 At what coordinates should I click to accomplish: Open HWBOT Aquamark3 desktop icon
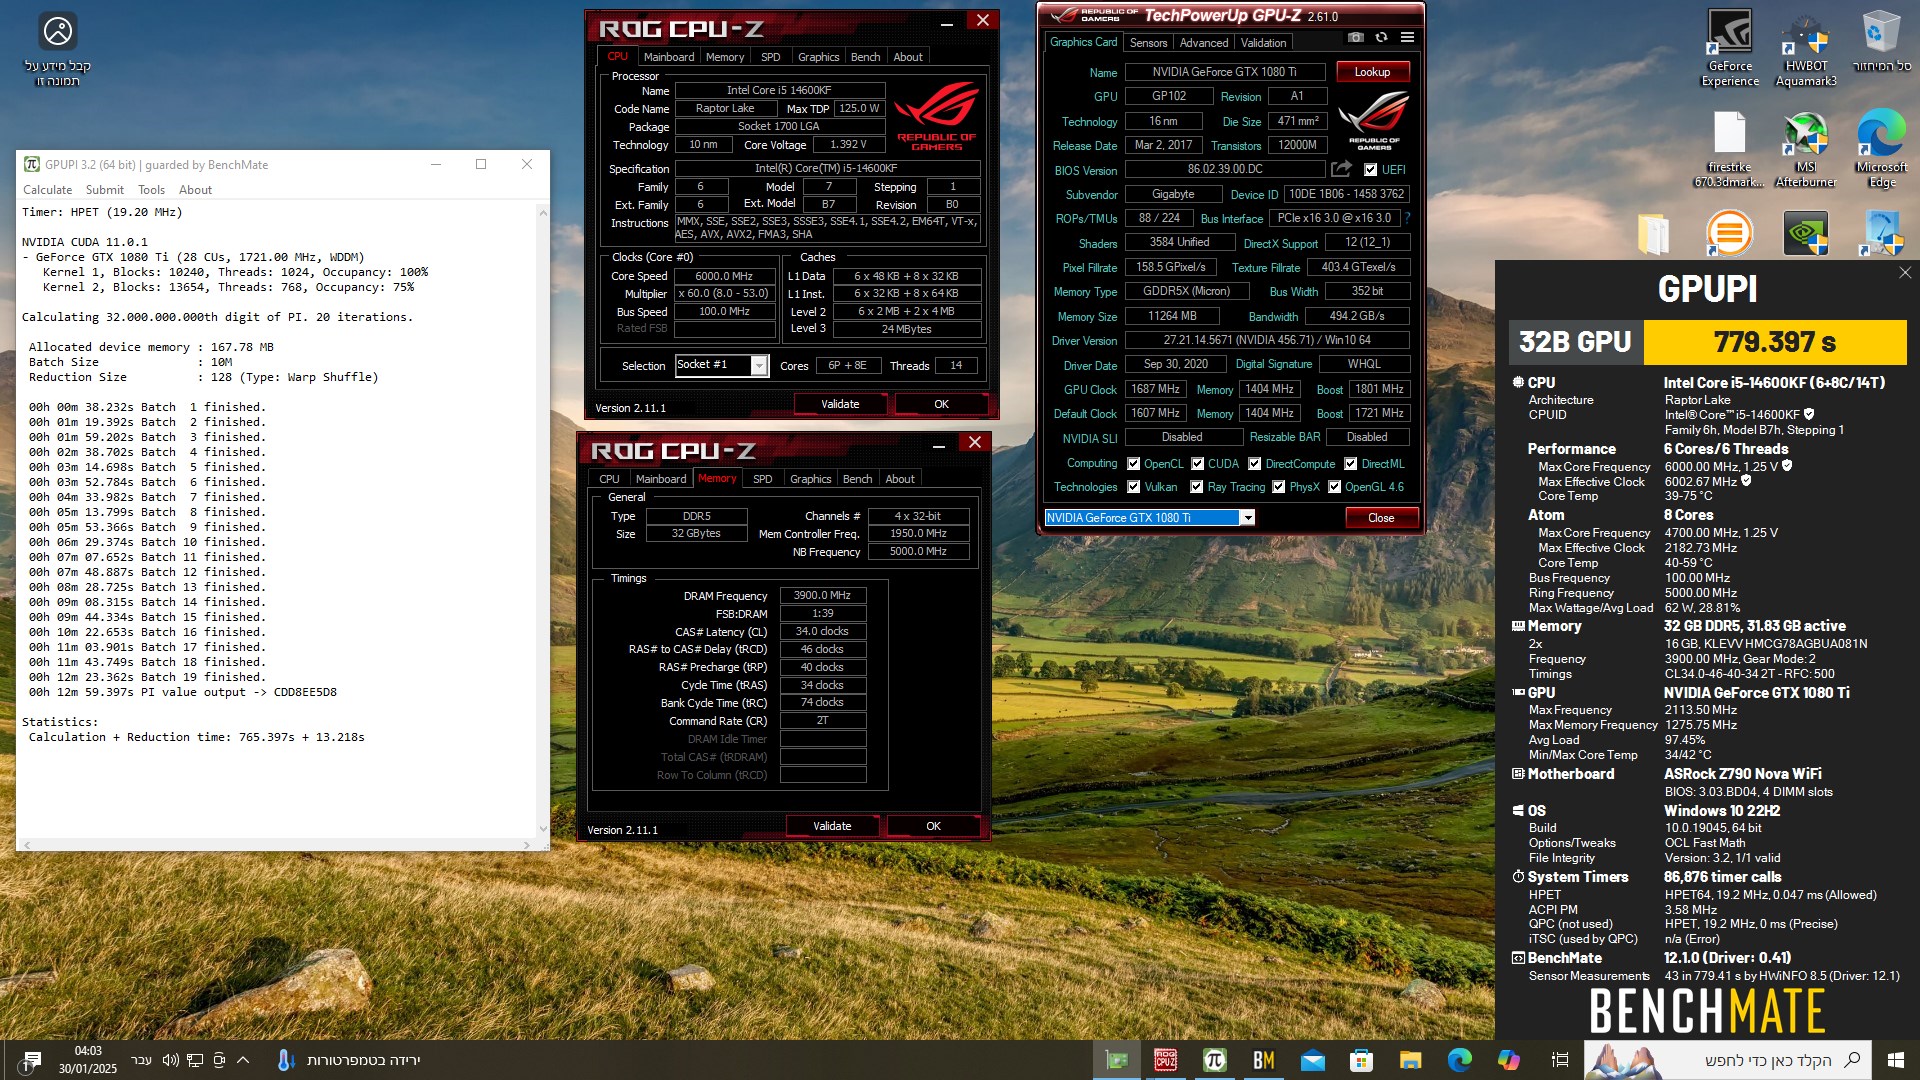(1806, 48)
